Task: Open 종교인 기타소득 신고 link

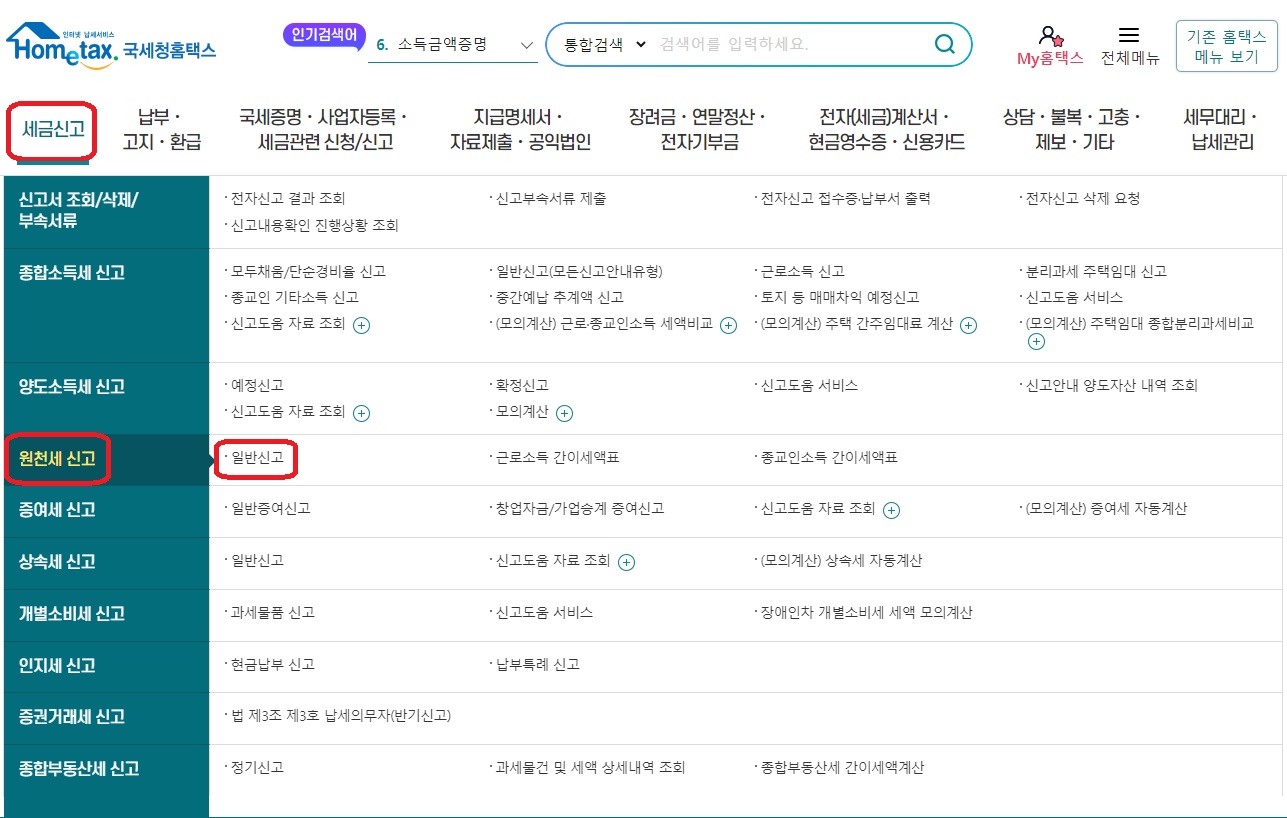Action: tap(295, 298)
